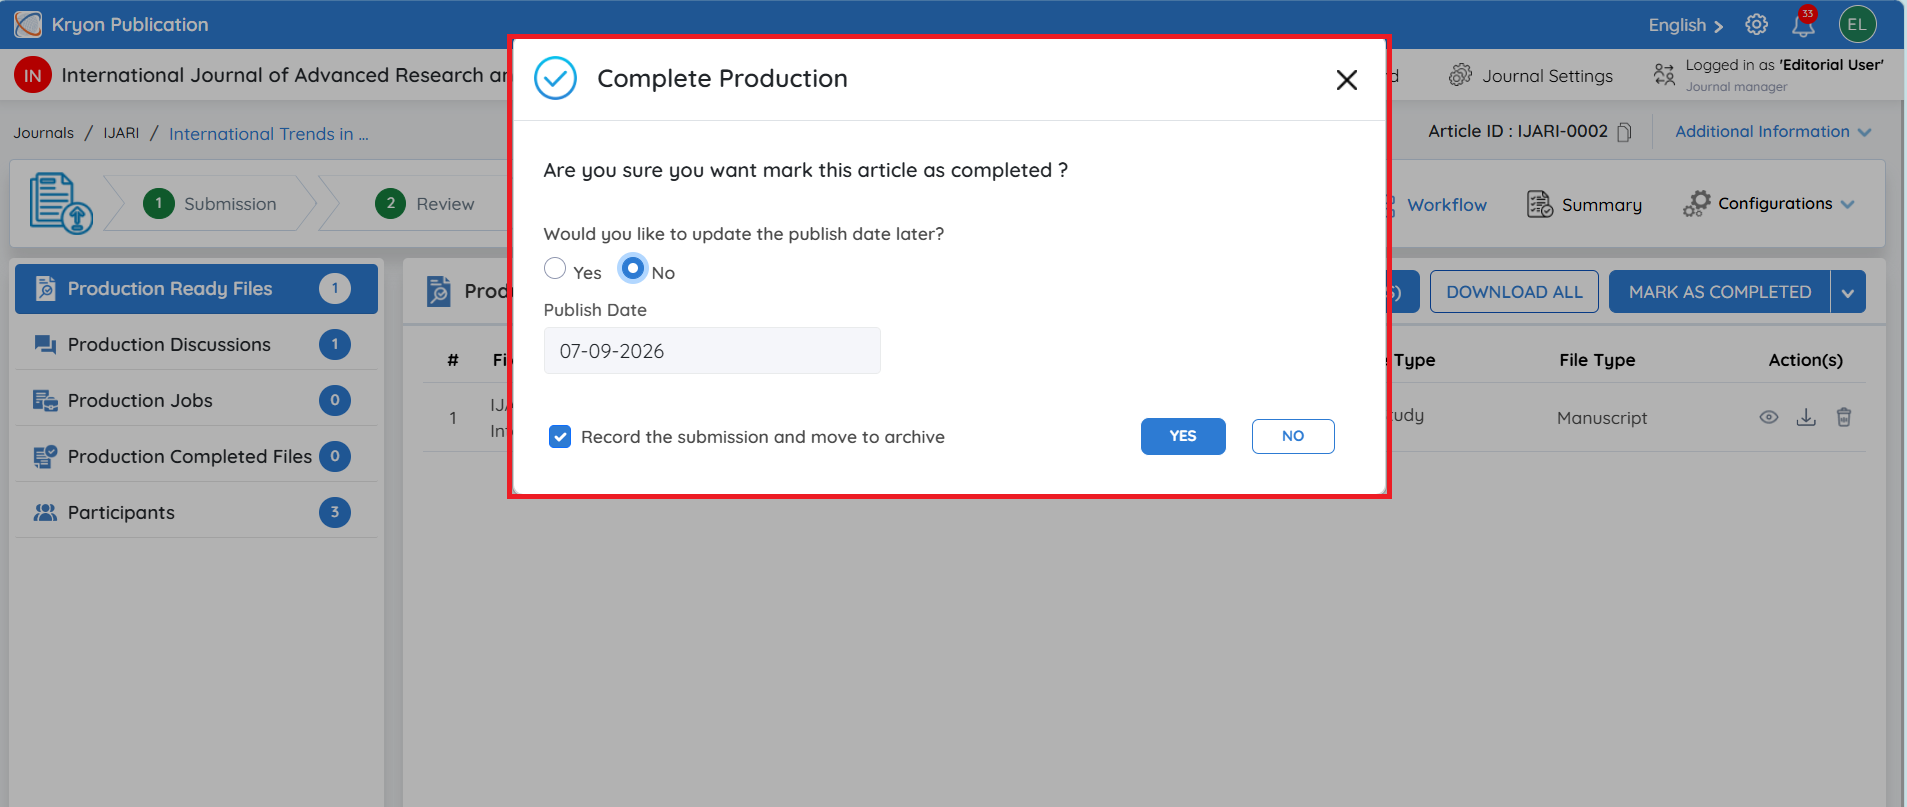Image resolution: width=1907 pixels, height=807 pixels.
Task: Click the document upload workflow icon
Action: point(60,203)
